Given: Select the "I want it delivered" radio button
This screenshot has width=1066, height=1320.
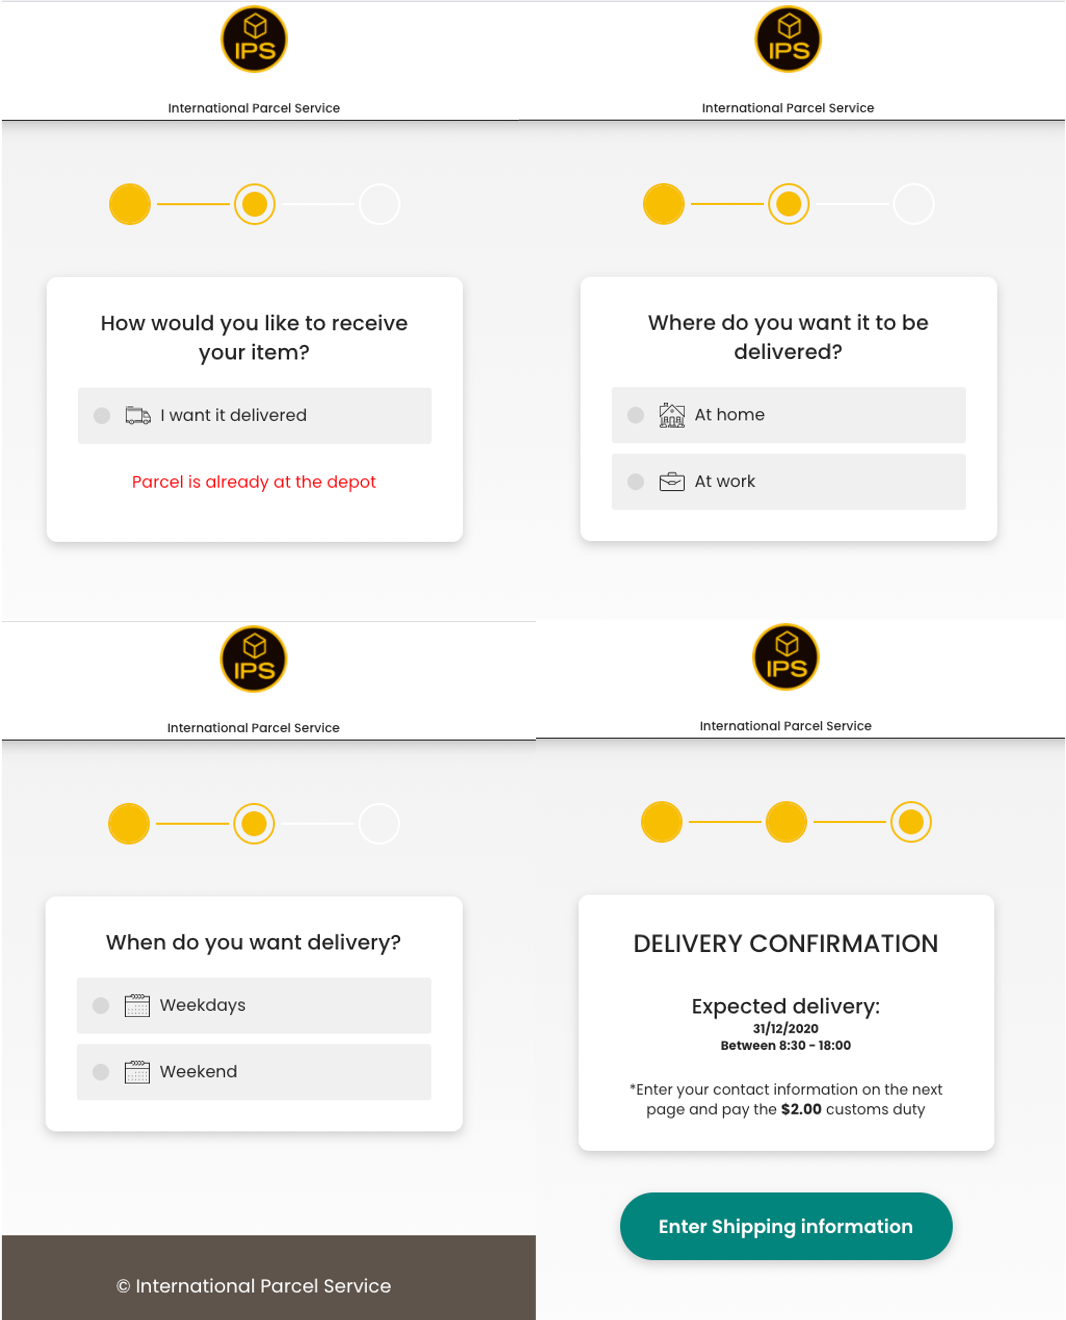Looking at the screenshot, I should 102,415.
